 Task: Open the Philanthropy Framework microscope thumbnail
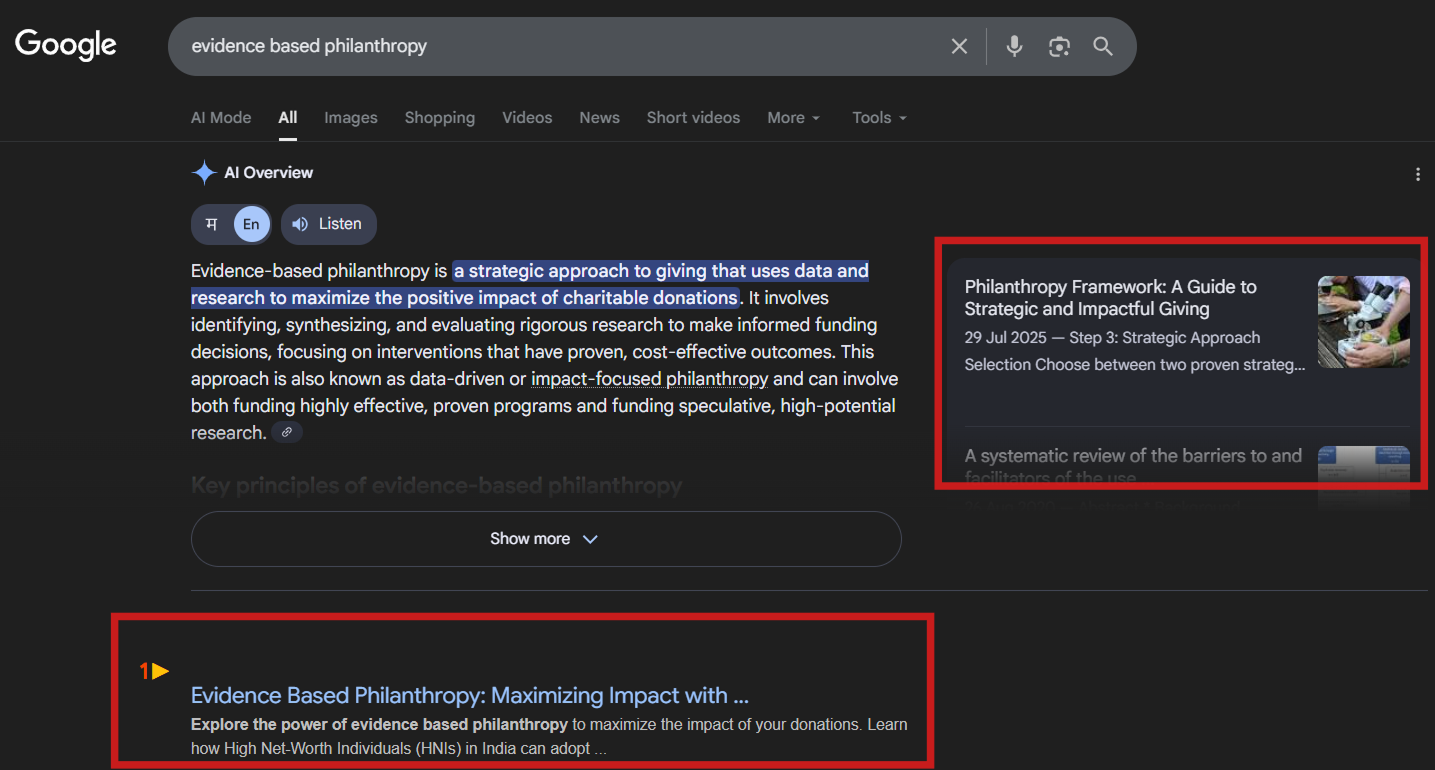pos(1363,321)
